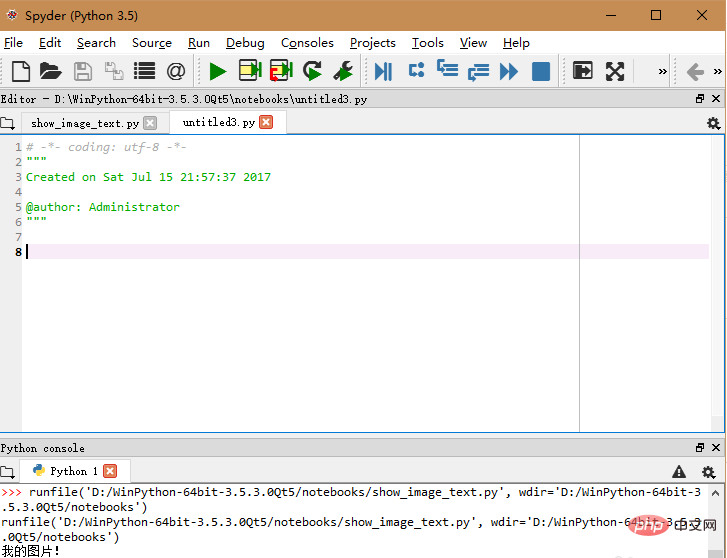
Task: Click line number 7 in the gutter
Action: click(19, 237)
